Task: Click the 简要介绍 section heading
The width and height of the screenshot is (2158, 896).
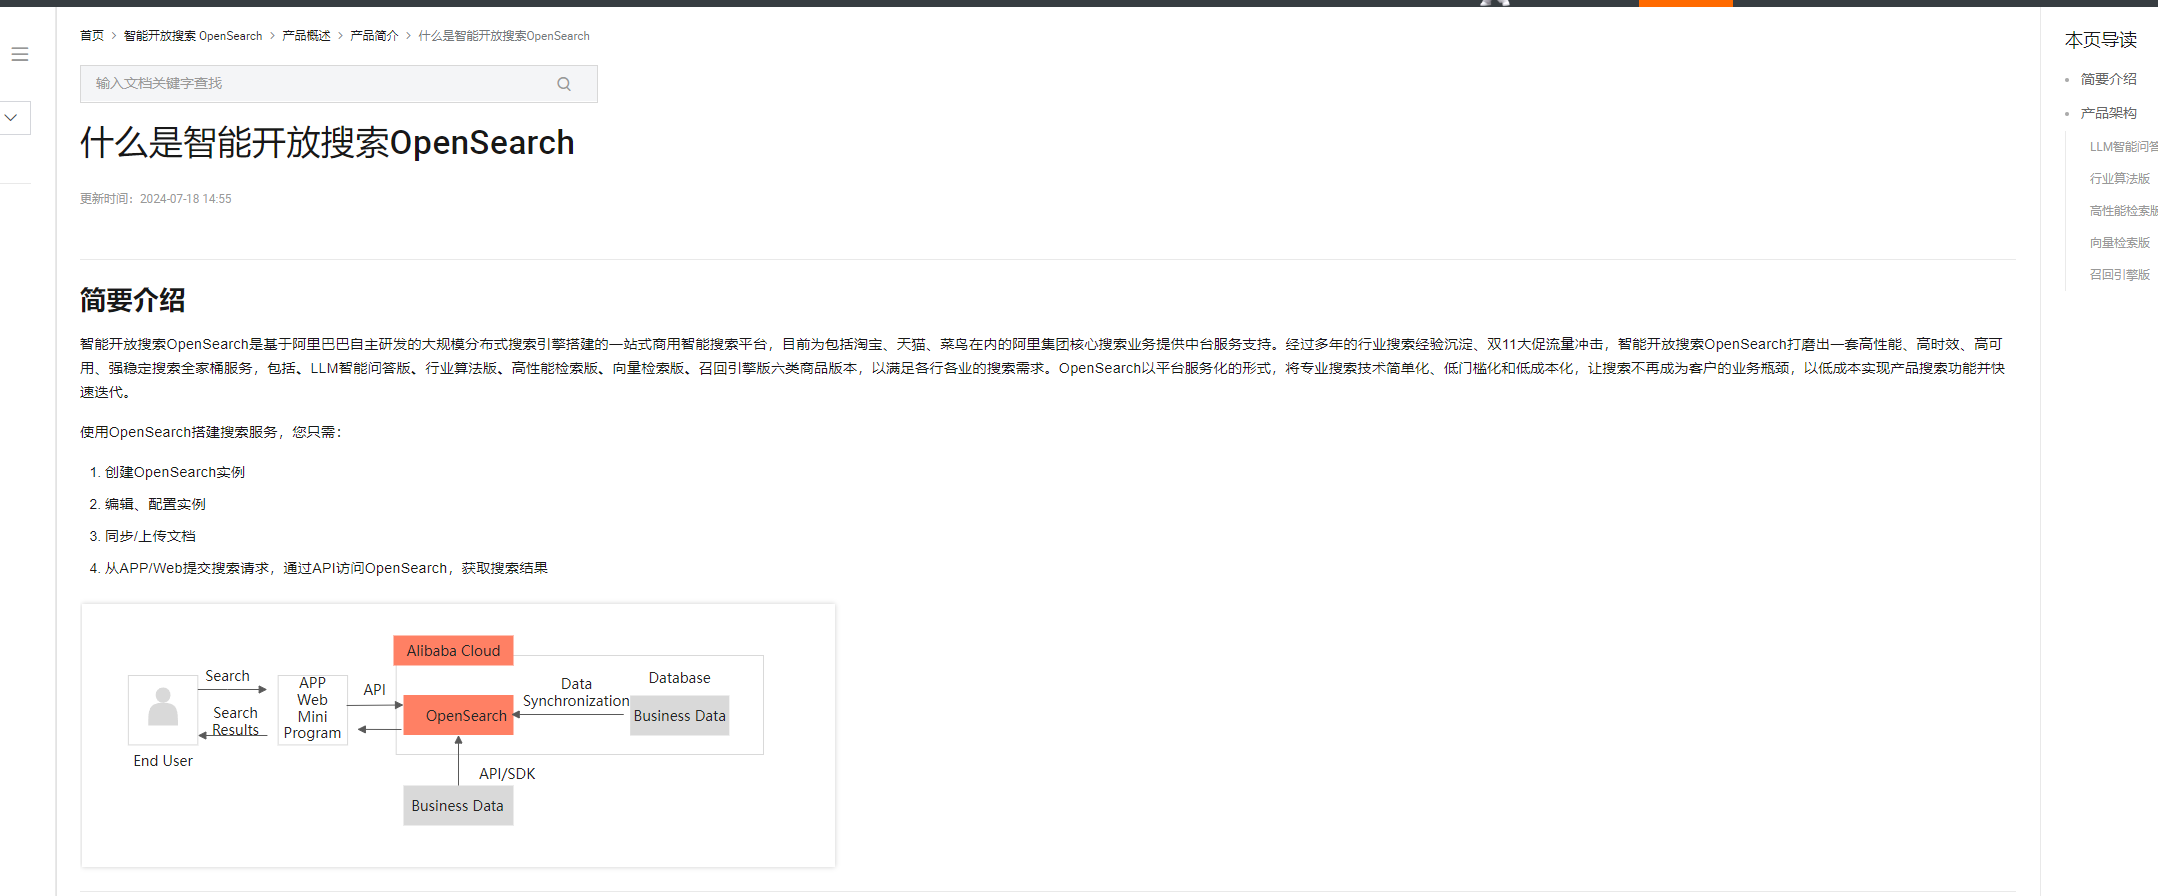Action: coord(132,300)
